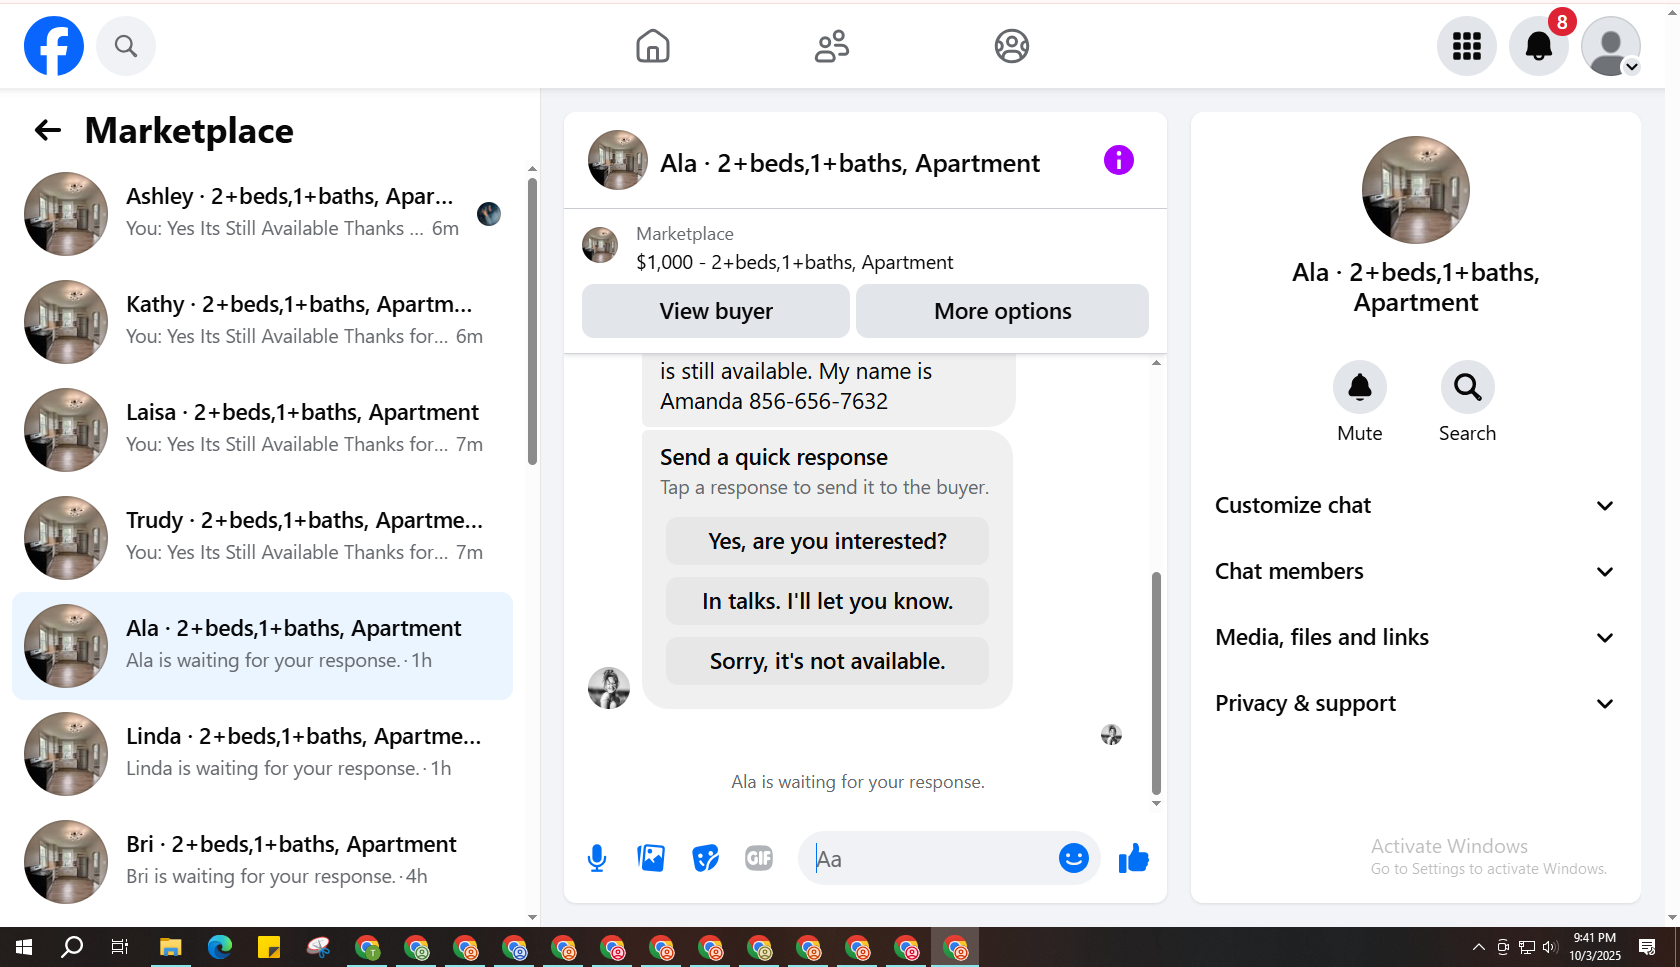Open the taskbar clock showing 9:41 PM
Viewport: 1680px width, 967px height.
coord(1595,947)
